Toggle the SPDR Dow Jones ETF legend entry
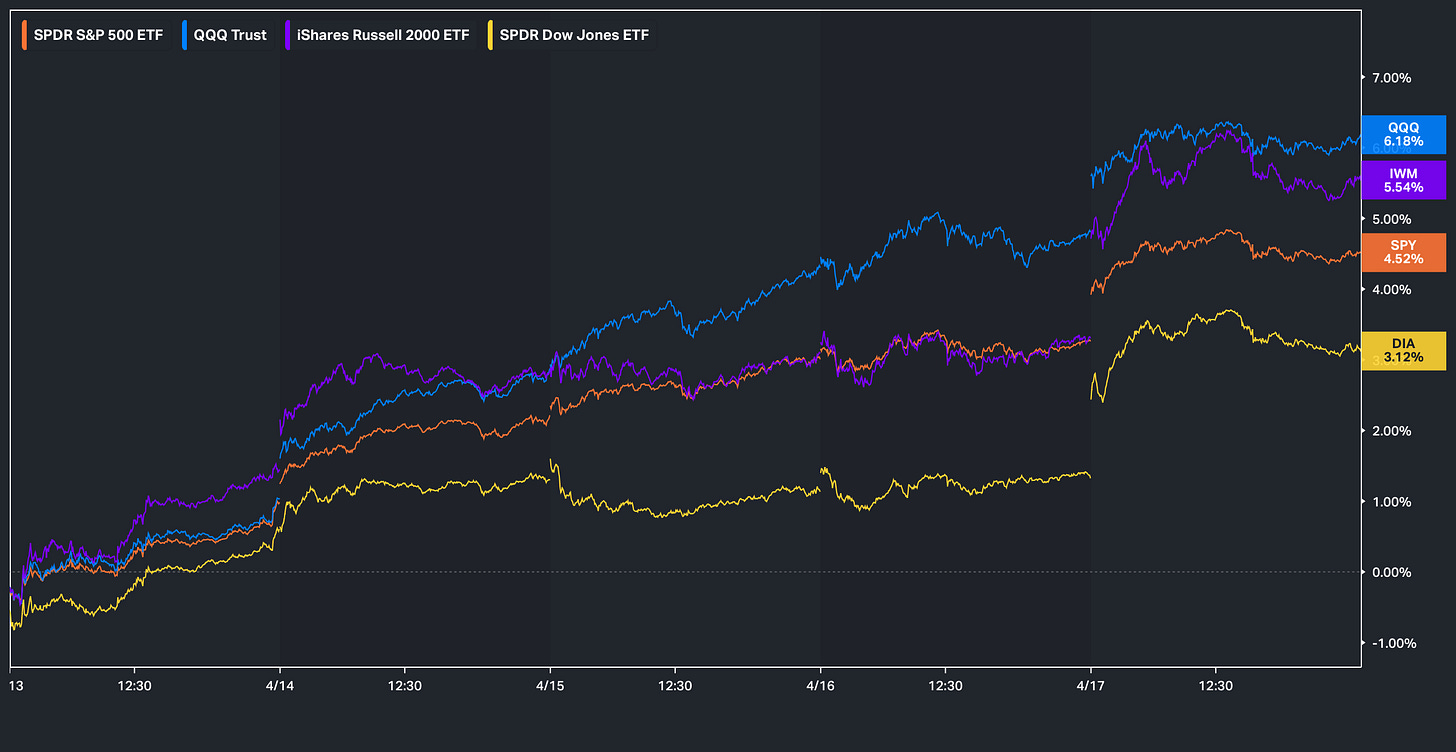1456x752 pixels. point(569,34)
